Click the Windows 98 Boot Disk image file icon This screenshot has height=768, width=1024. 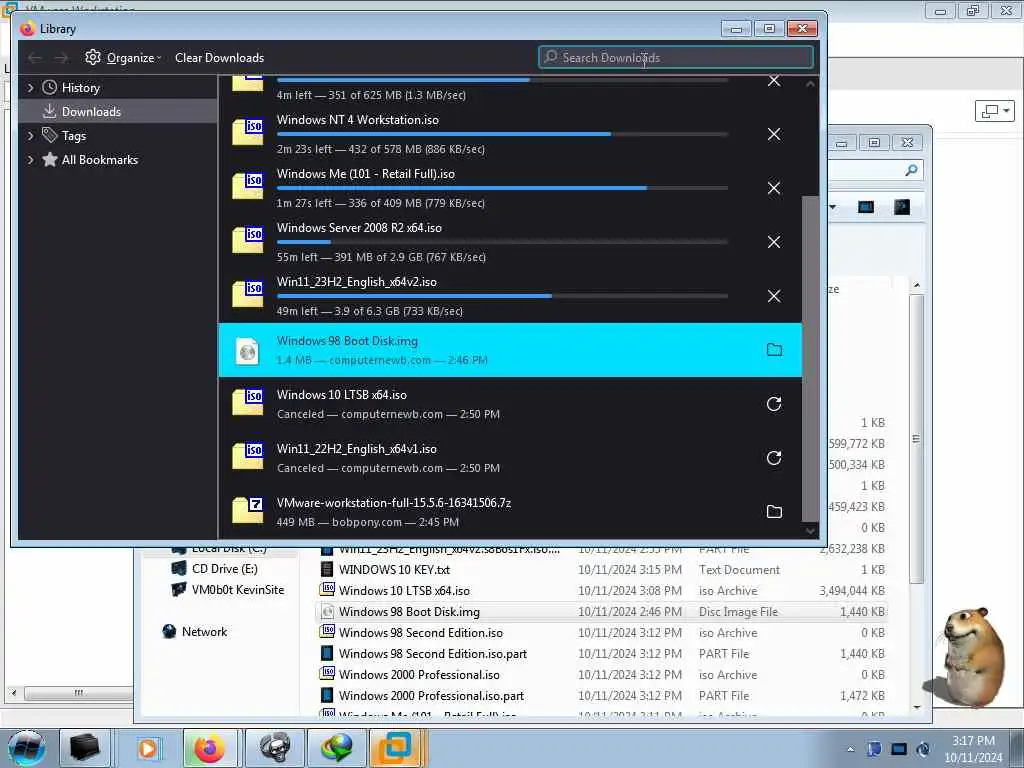pyautogui.click(x=248, y=351)
